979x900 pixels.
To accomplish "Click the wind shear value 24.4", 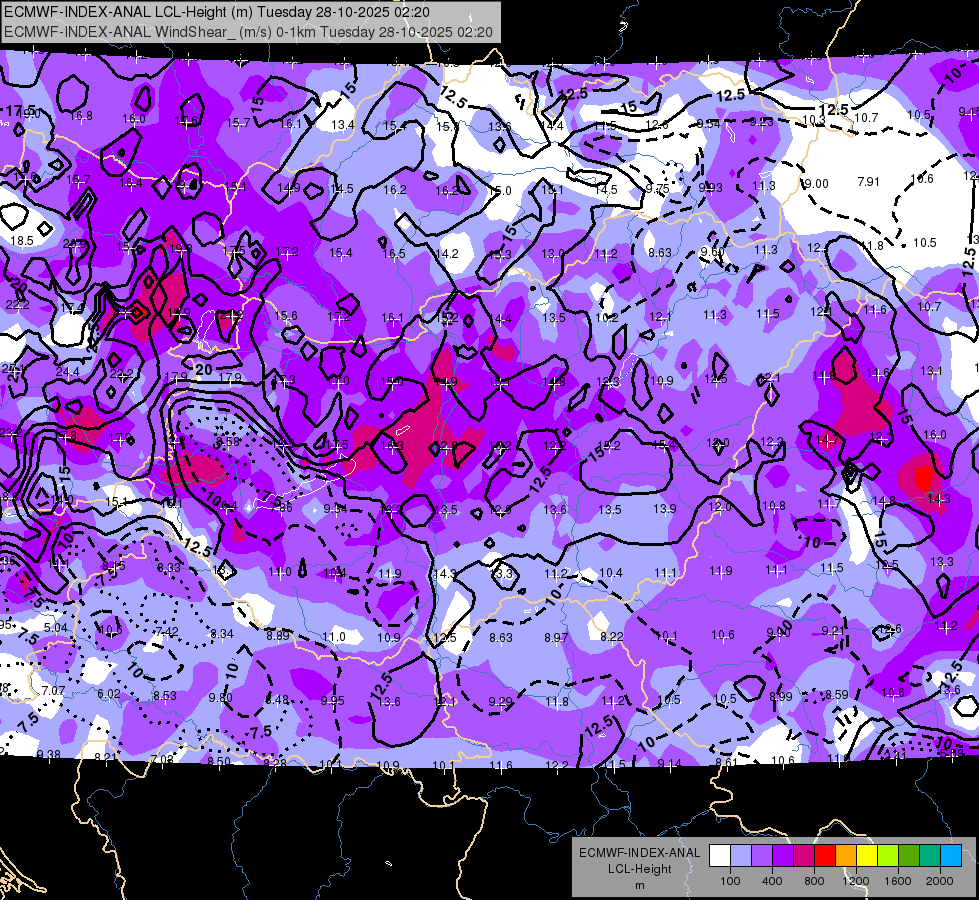I will (67, 372).
